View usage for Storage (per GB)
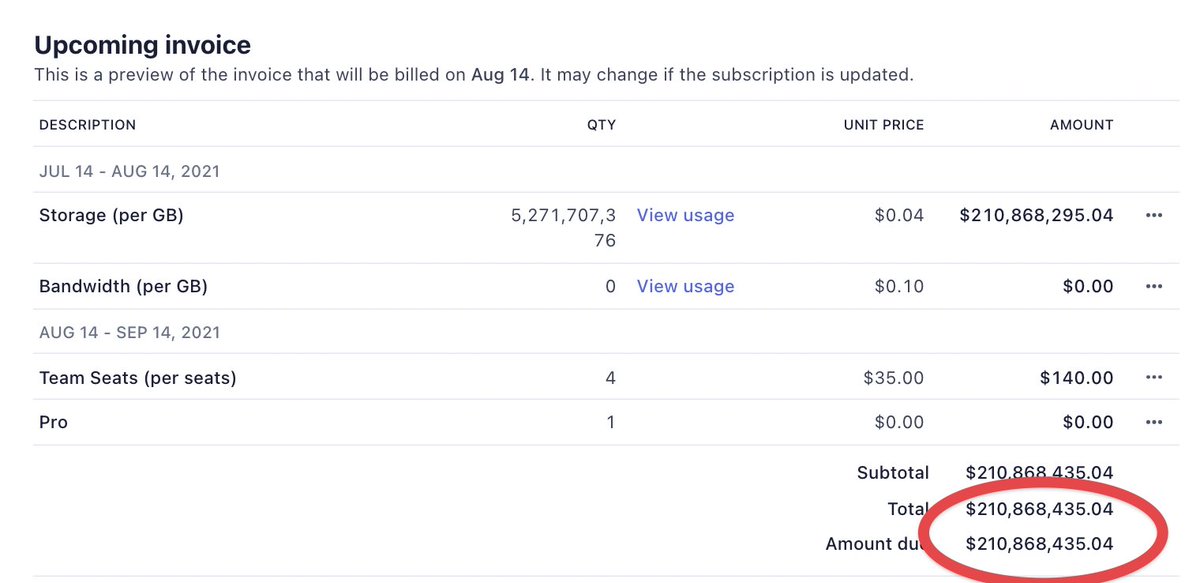This screenshot has width=1200, height=583. (x=685, y=215)
